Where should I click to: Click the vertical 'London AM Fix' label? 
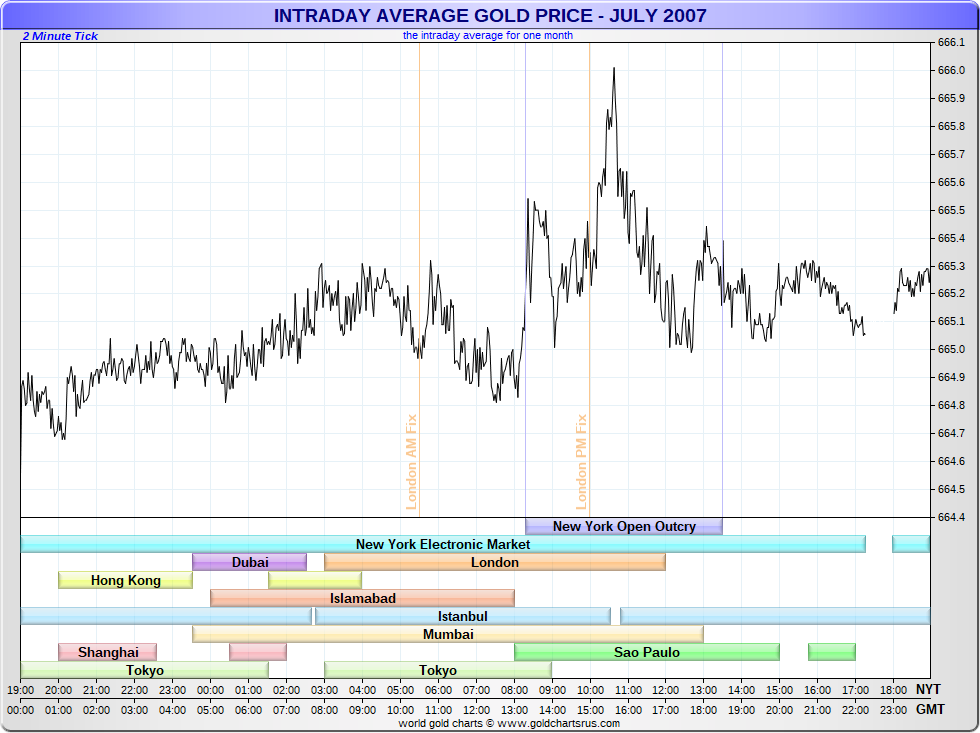pyautogui.click(x=411, y=462)
